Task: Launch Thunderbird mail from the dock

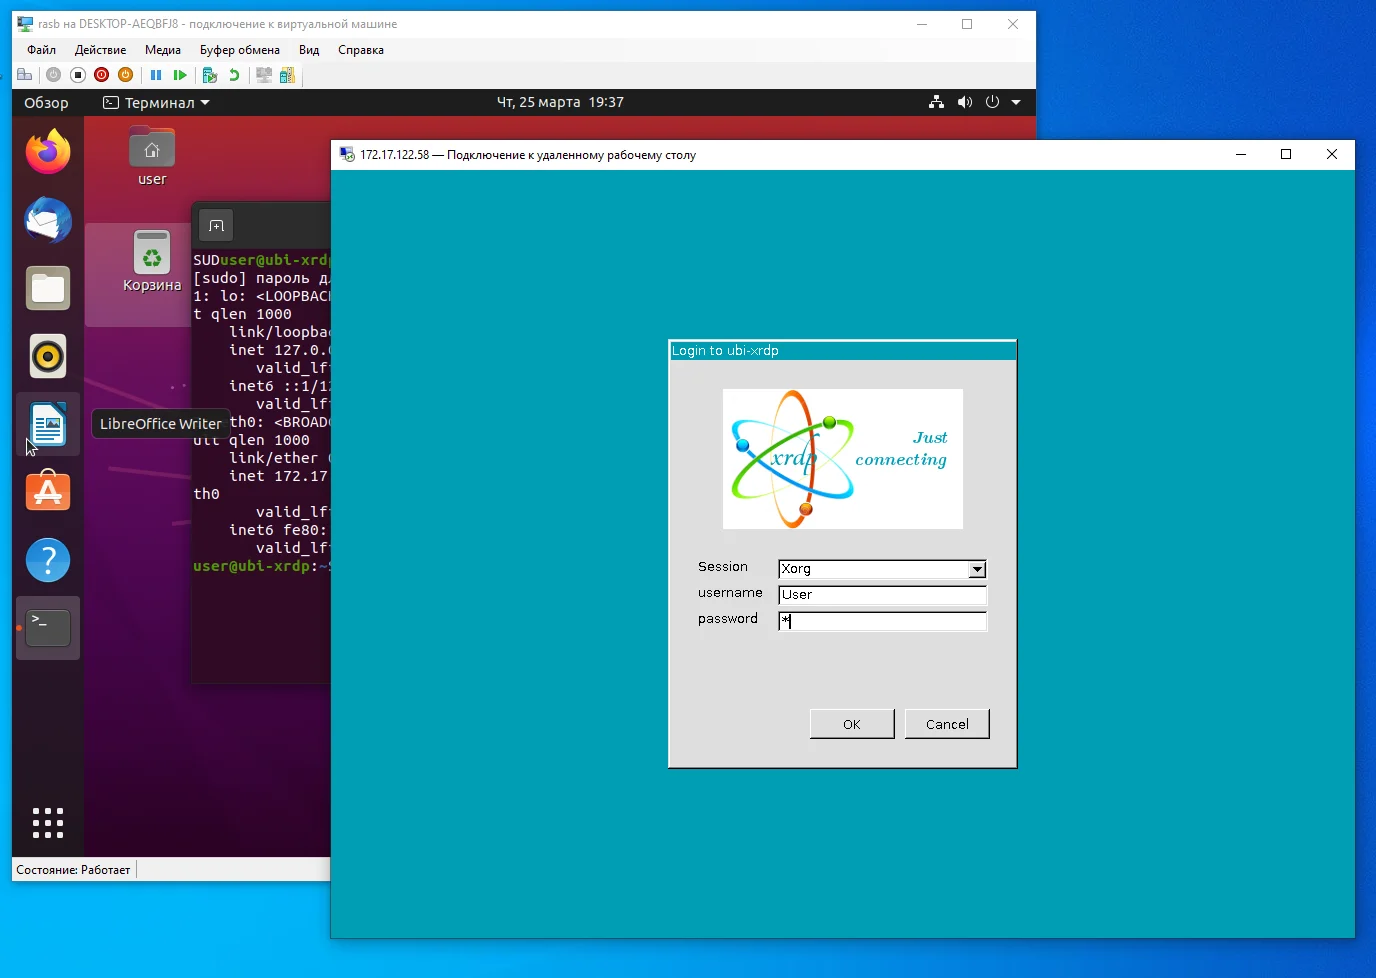Action: (x=47, y=221)
